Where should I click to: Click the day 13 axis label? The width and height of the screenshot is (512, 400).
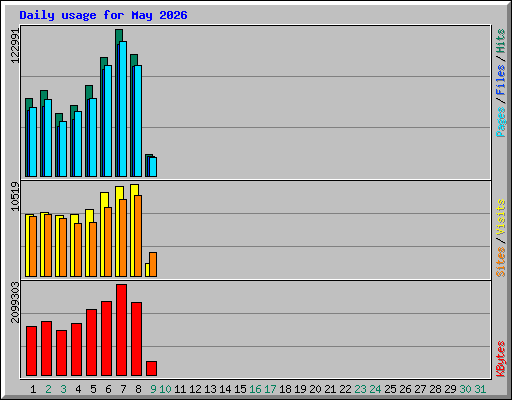tap(210, 389)
